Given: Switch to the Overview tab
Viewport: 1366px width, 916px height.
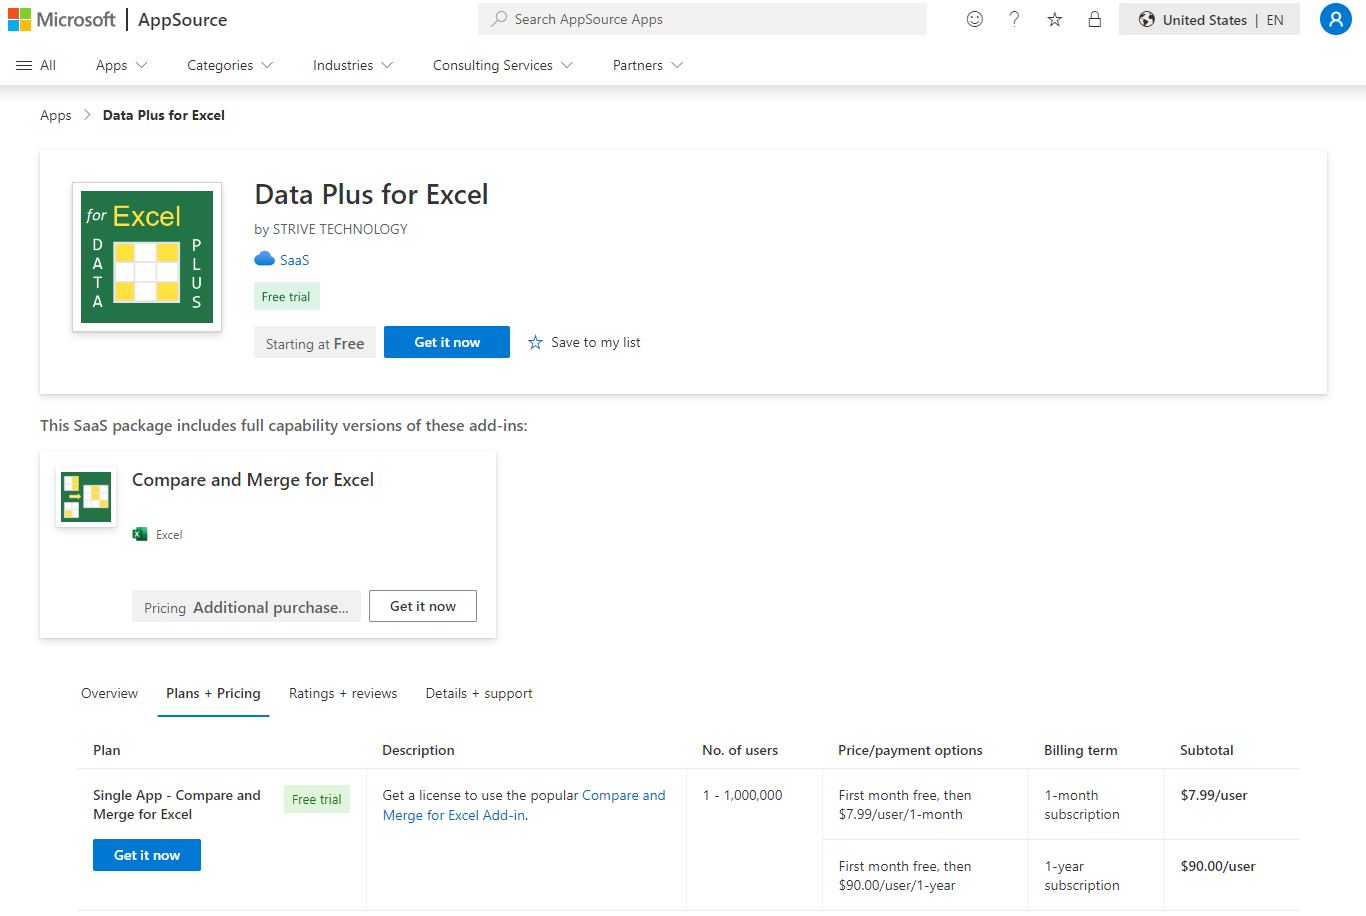Looking at the screenshot, I should coord(109,693).
